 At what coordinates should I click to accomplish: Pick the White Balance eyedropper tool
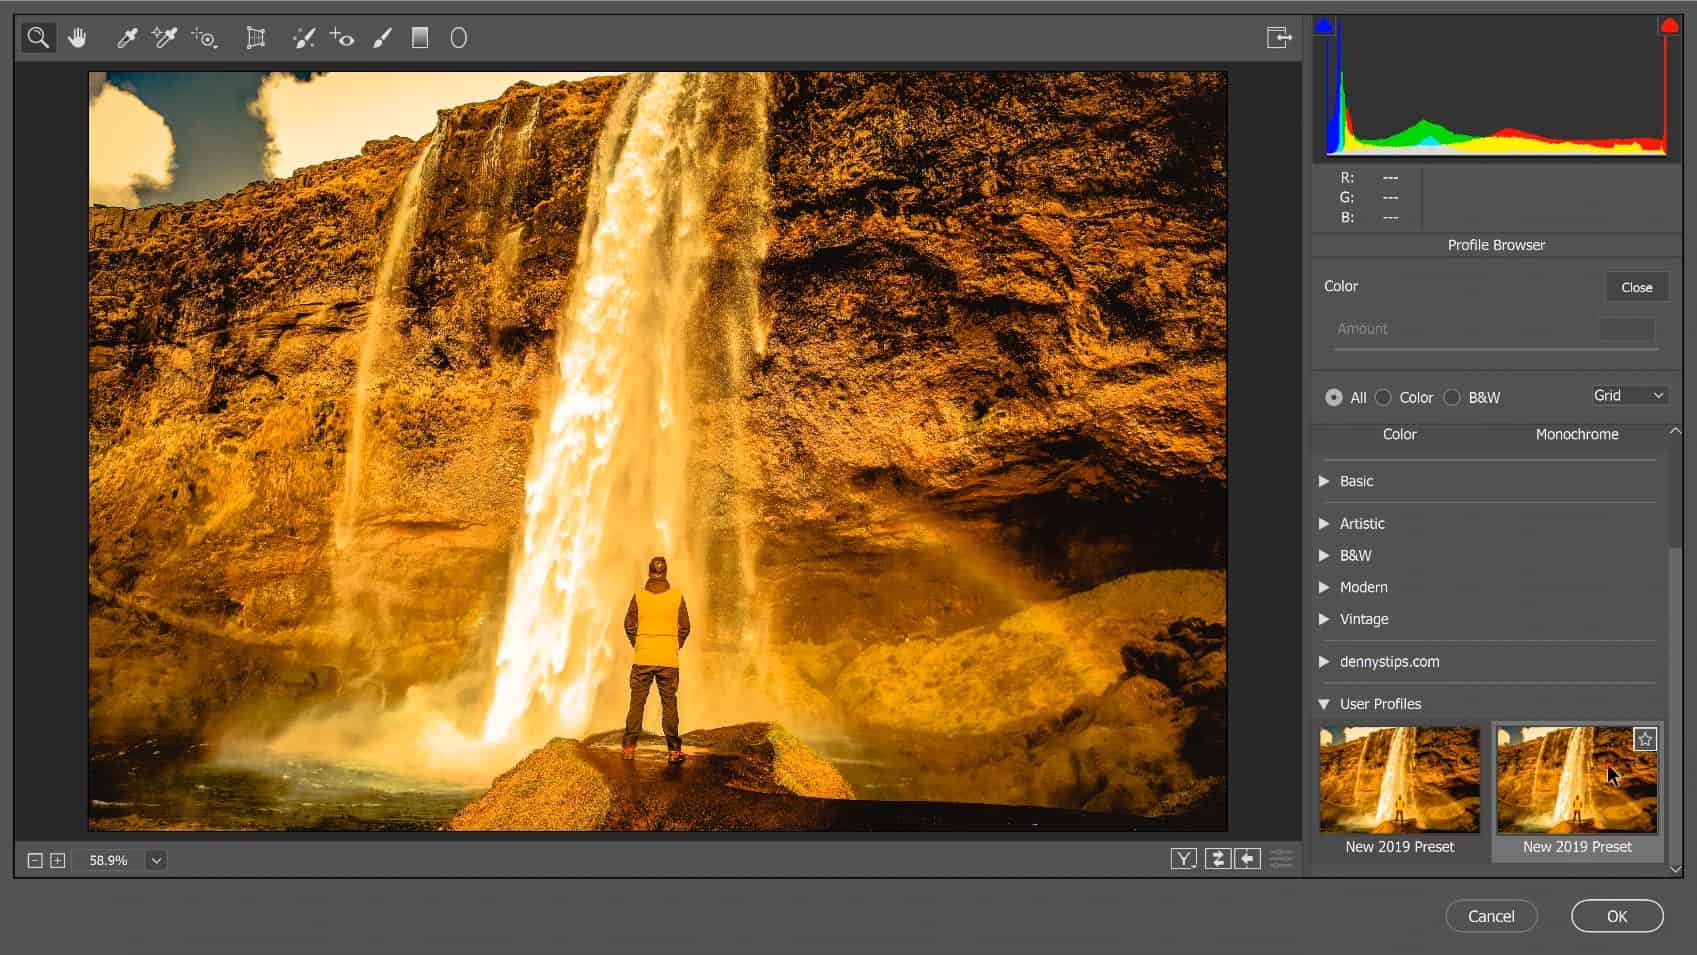127,38
